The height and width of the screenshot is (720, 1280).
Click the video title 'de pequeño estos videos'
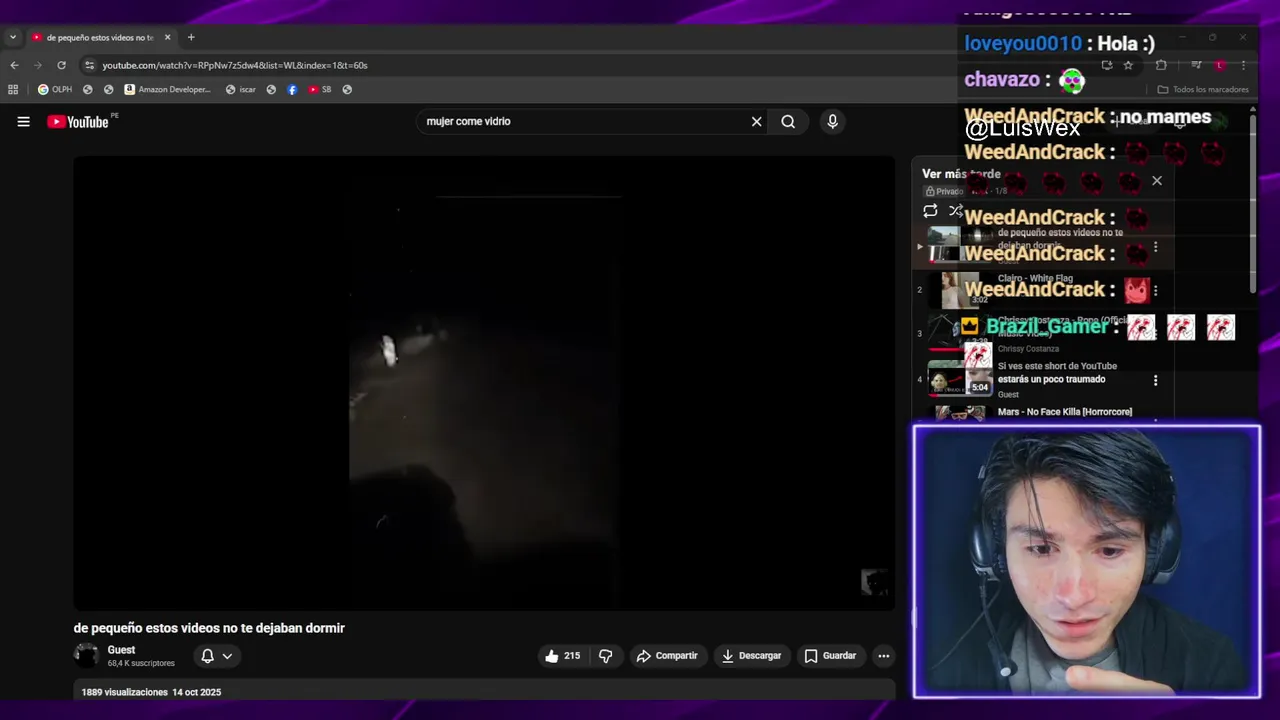[209, 628]
